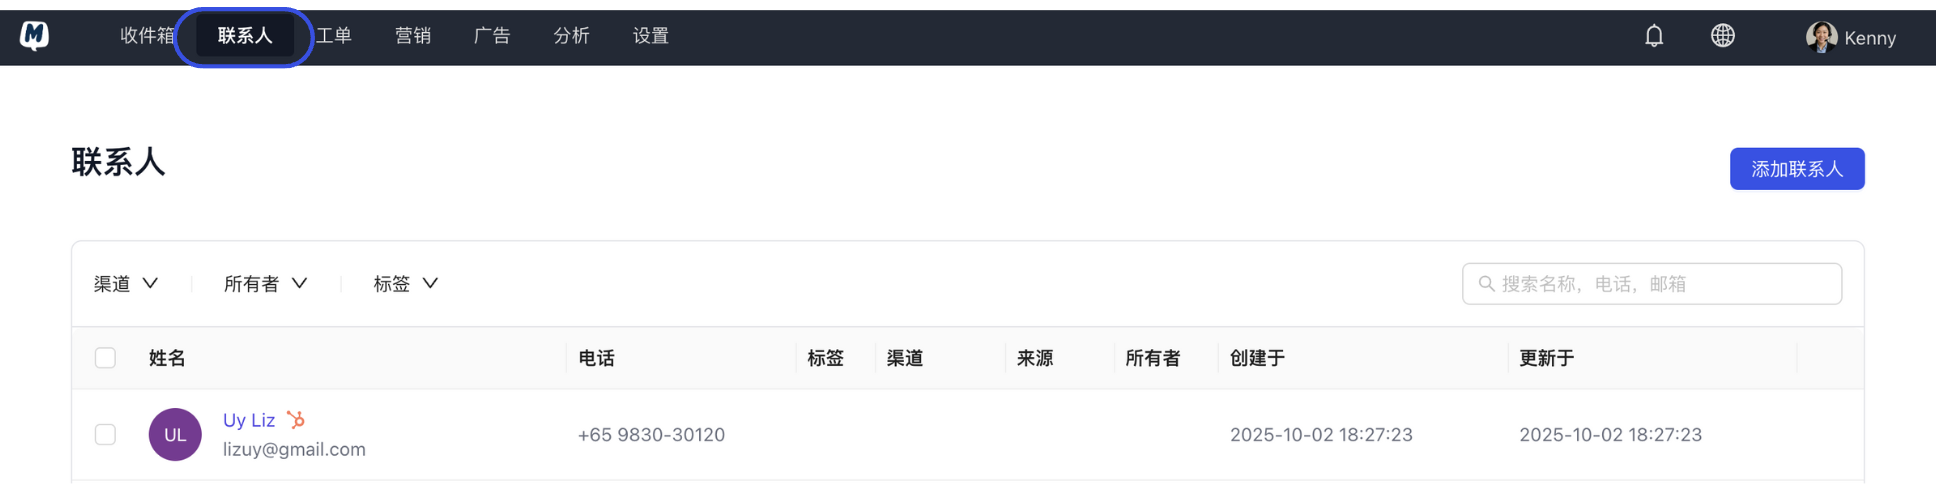Expand the 标签 filter dropdown
1936x496 pixels.
(405, 284)
